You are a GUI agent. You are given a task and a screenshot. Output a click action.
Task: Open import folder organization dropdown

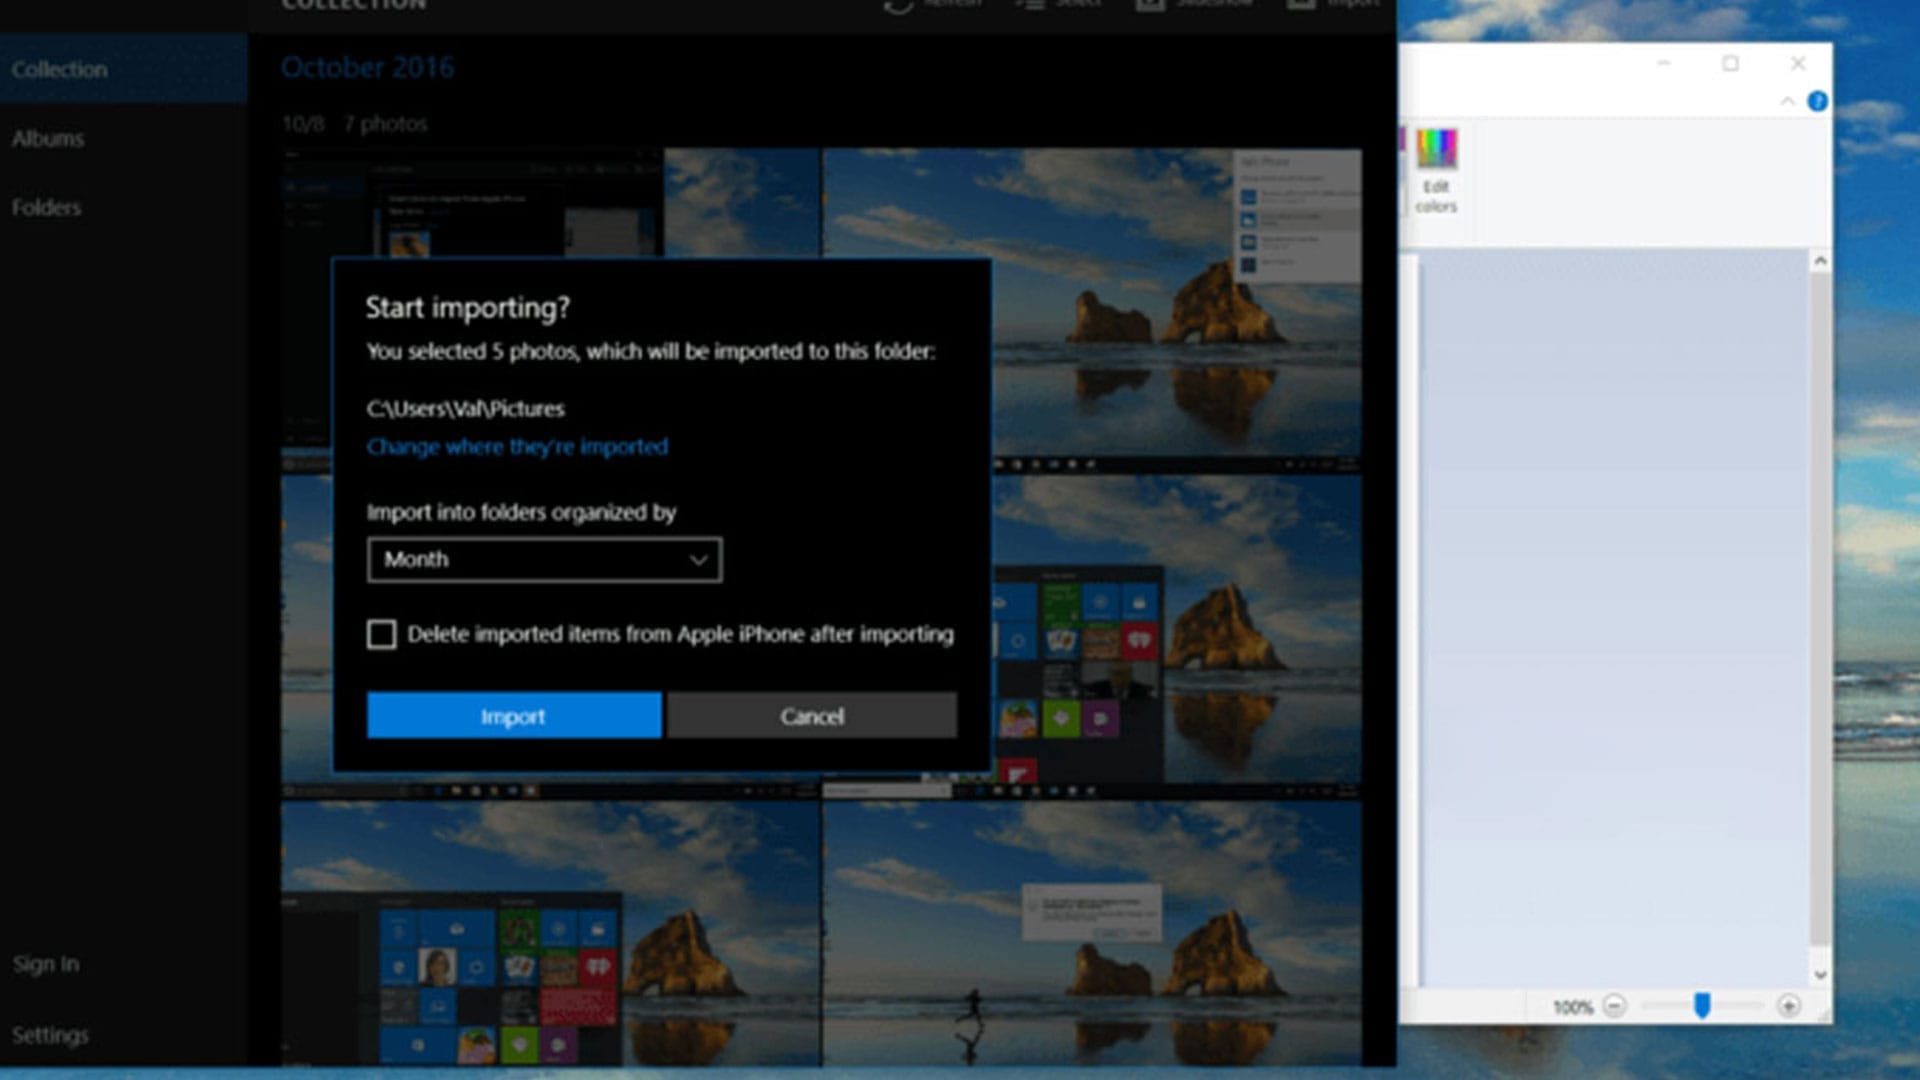(545, 559)
